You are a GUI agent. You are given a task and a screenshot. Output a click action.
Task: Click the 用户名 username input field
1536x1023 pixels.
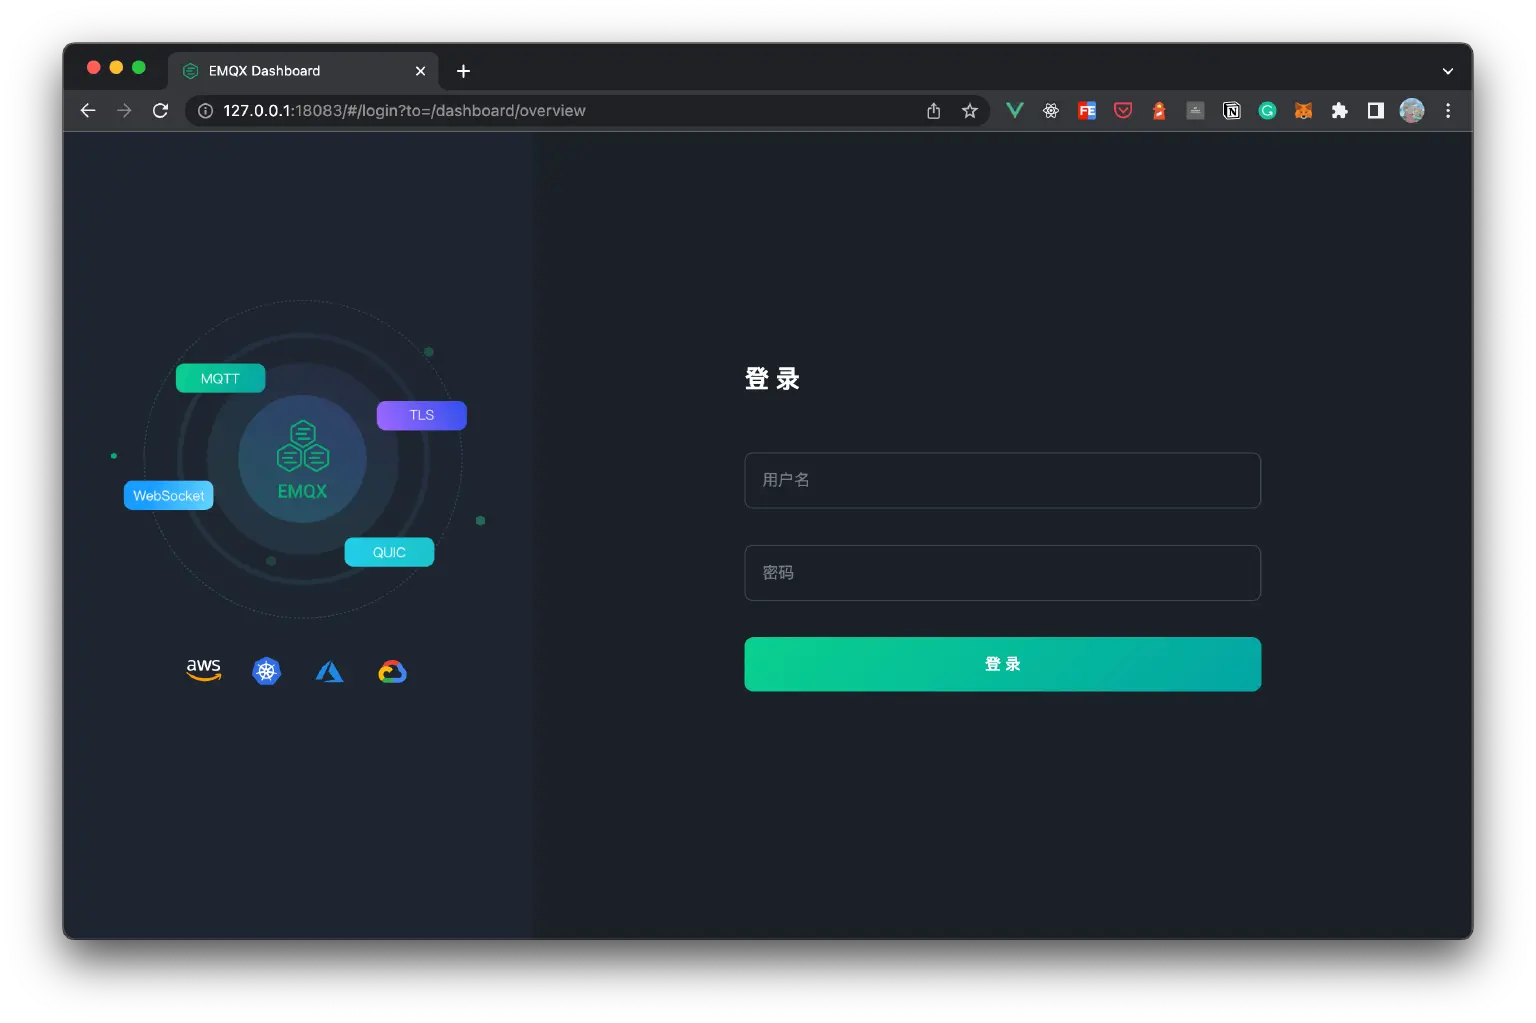1002,480
